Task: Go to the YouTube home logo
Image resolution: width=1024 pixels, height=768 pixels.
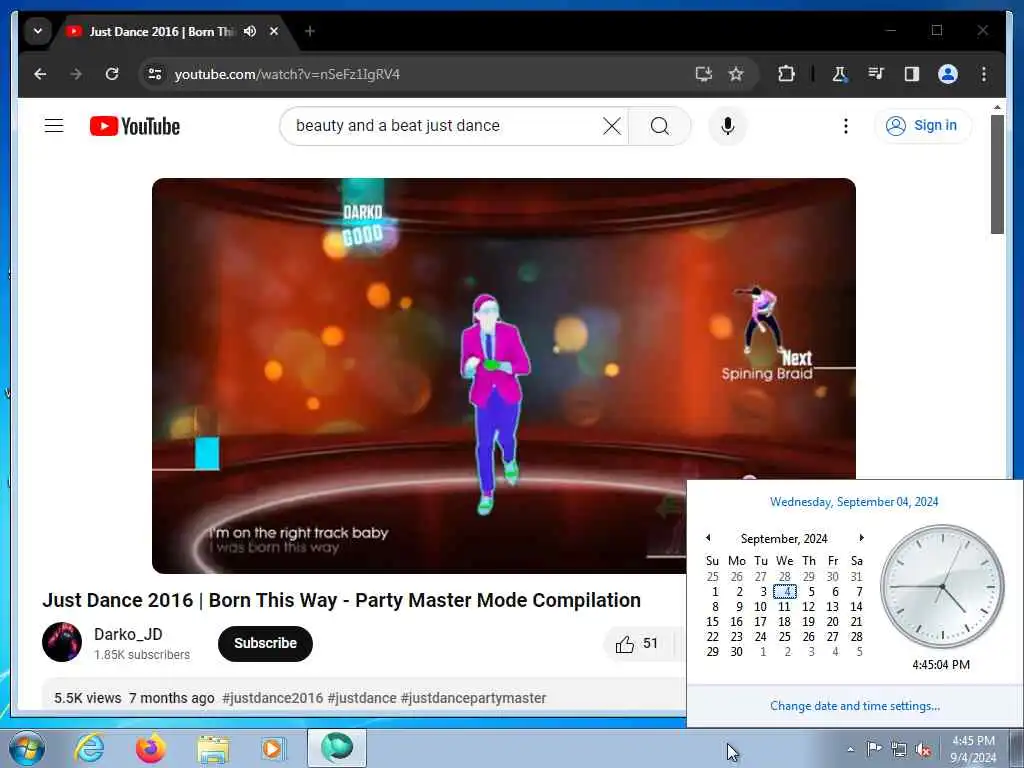Action: [135, 126]
